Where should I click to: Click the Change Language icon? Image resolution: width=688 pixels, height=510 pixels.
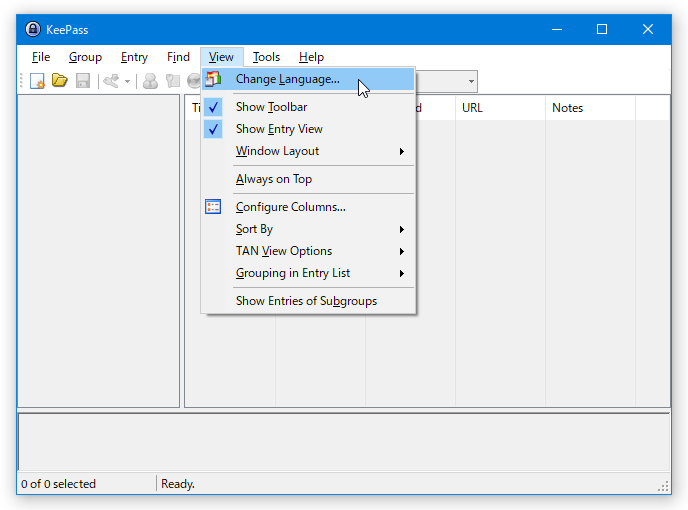coord(213,79)
